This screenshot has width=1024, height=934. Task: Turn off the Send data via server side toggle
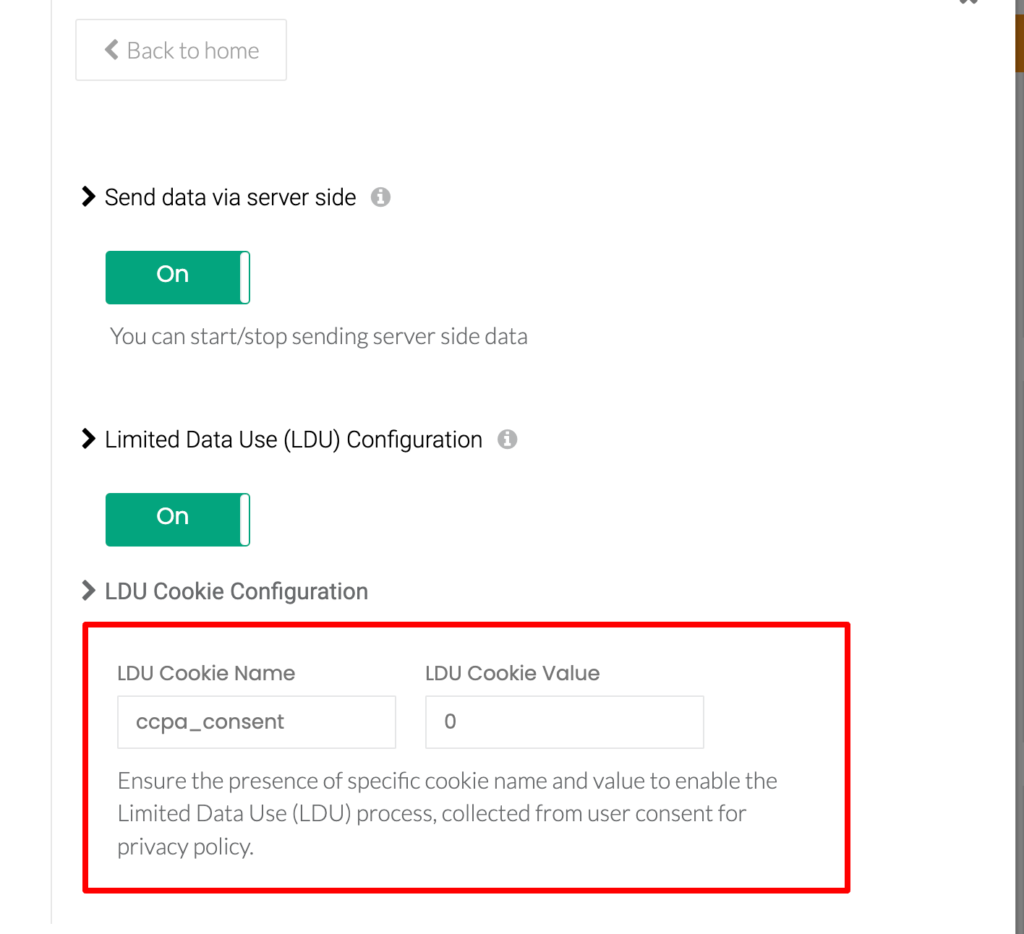coord(178,277)
